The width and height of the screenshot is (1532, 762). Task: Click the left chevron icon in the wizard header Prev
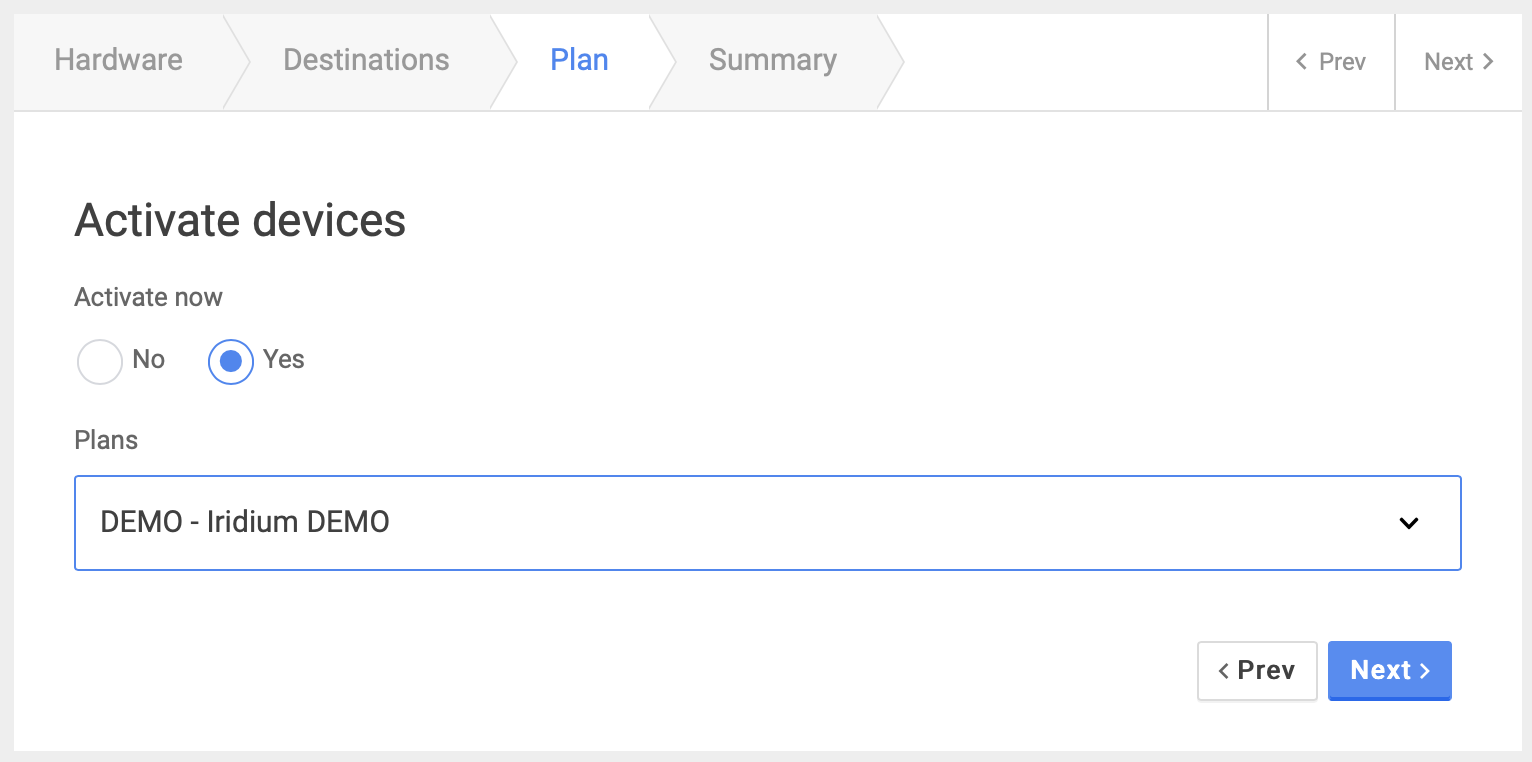click(1301, 62)
